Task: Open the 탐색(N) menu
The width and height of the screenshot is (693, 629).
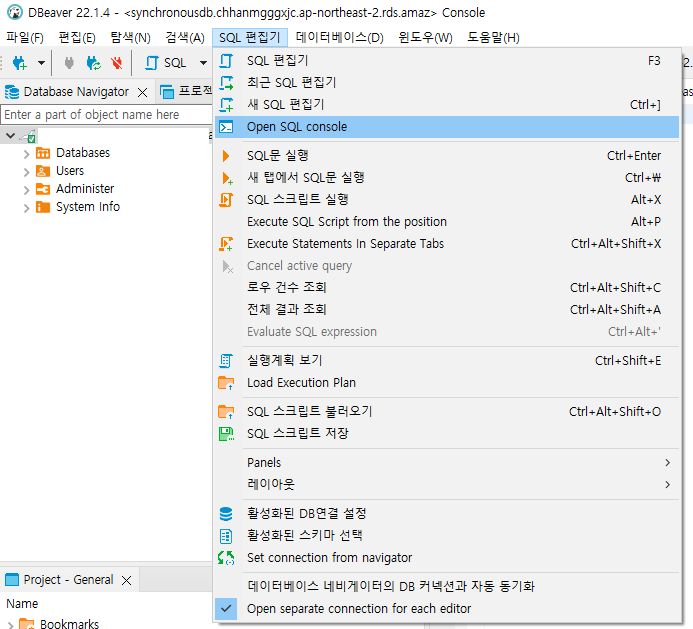Action: [x=130, y=38]
